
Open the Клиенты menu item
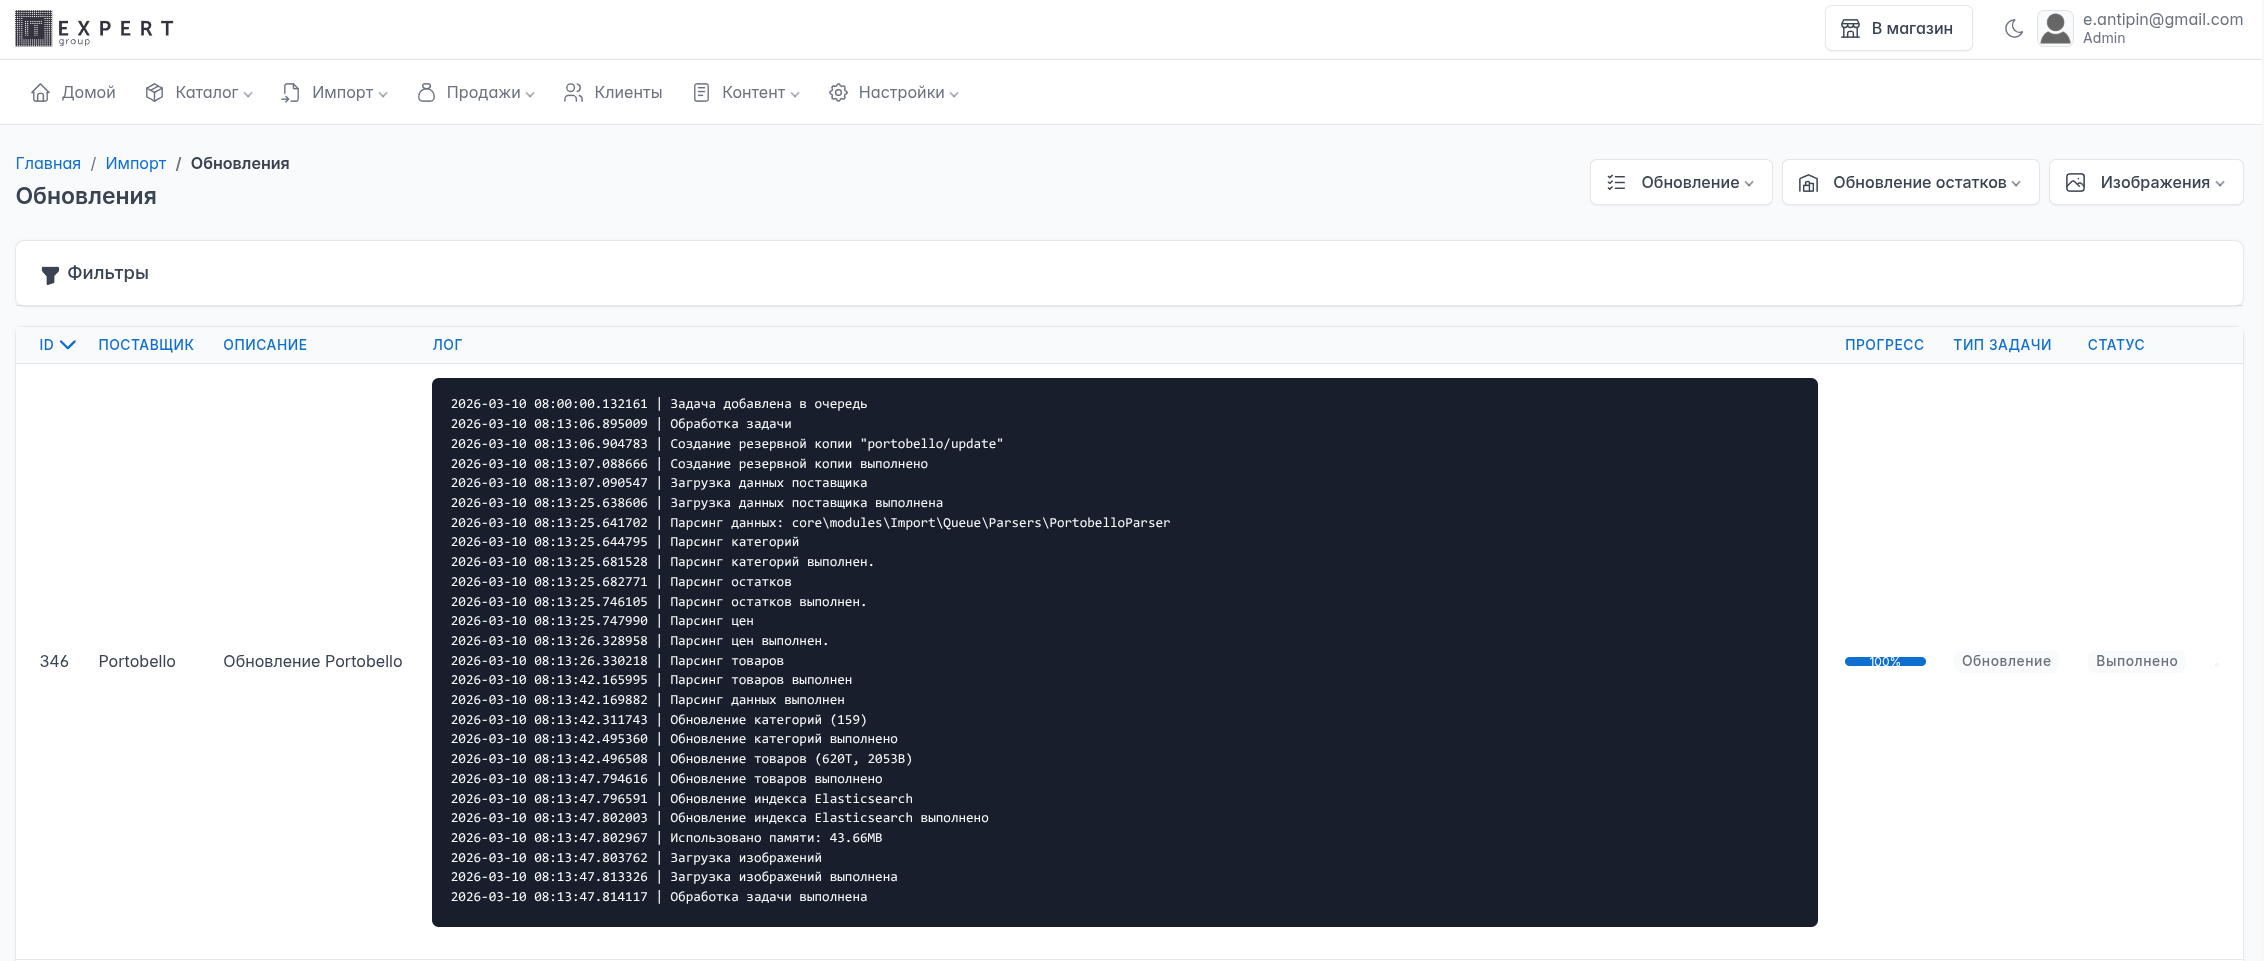[x=613, y=93]
